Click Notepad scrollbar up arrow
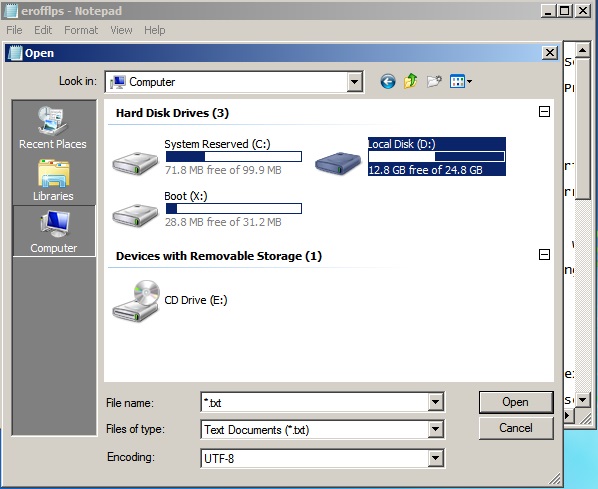The height and width of the screenshot is (489, 598). [x=582, y=50]
